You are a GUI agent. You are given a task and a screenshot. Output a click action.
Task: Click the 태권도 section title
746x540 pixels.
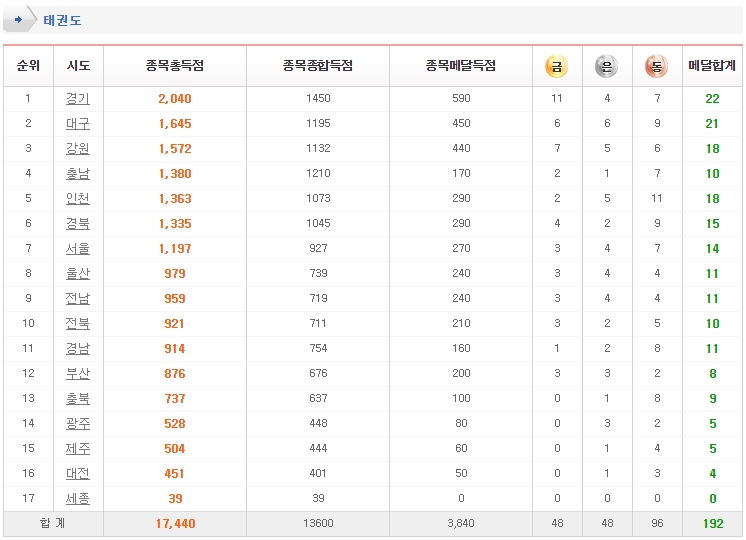pyautogui.click(x=62, y=20)
